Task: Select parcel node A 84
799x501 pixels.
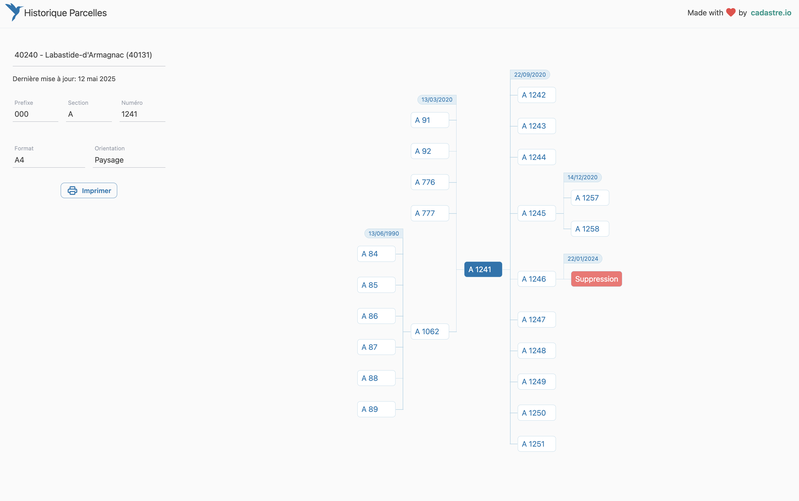Action: coord(376,254)
